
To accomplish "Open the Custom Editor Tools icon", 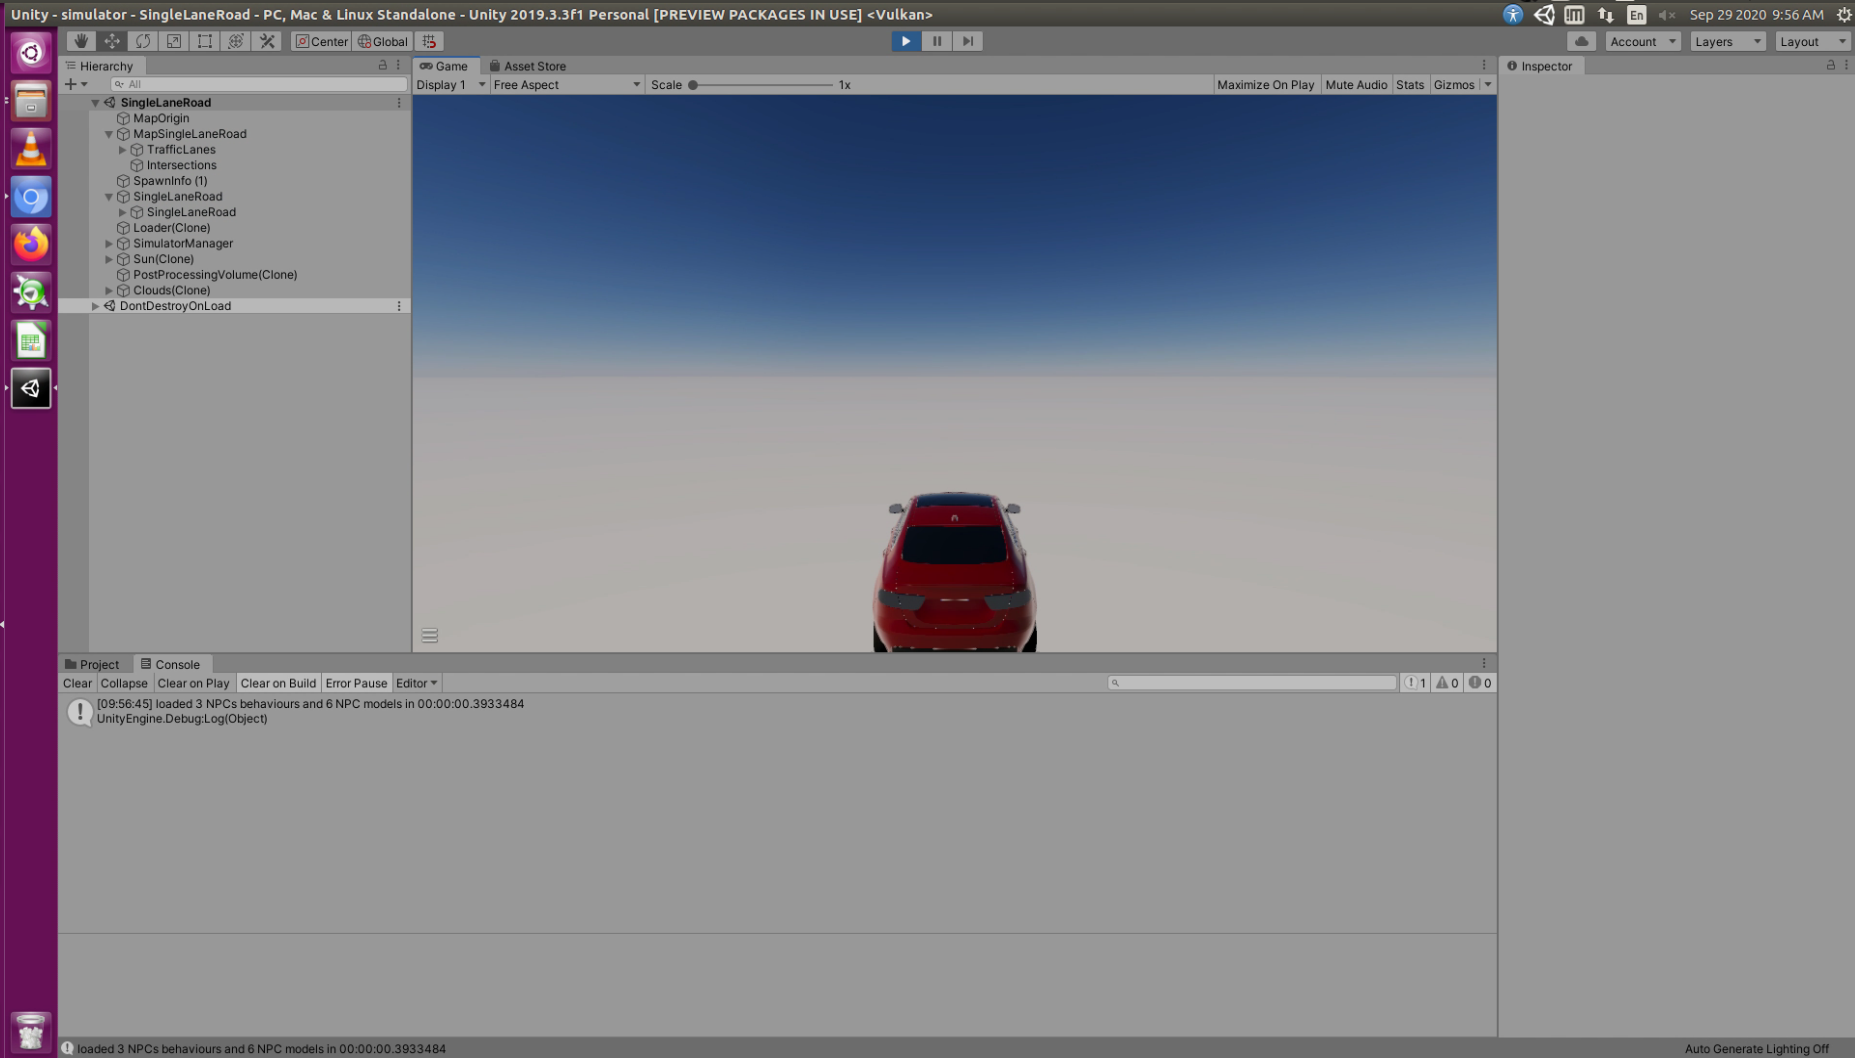I will pyautogui.click(x=266, y=41).
